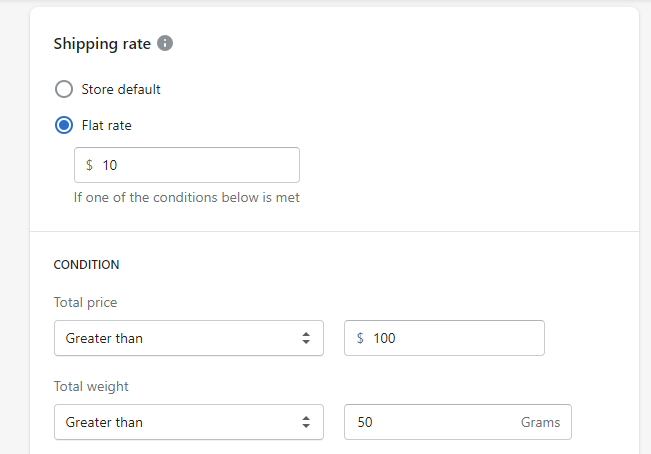
Task: Click the CONDITION section heading
Action: 86,265
